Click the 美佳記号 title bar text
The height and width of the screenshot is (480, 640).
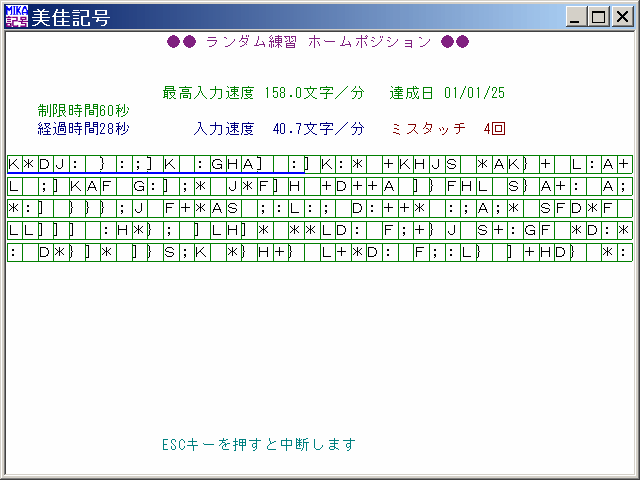tap(72, 17)
